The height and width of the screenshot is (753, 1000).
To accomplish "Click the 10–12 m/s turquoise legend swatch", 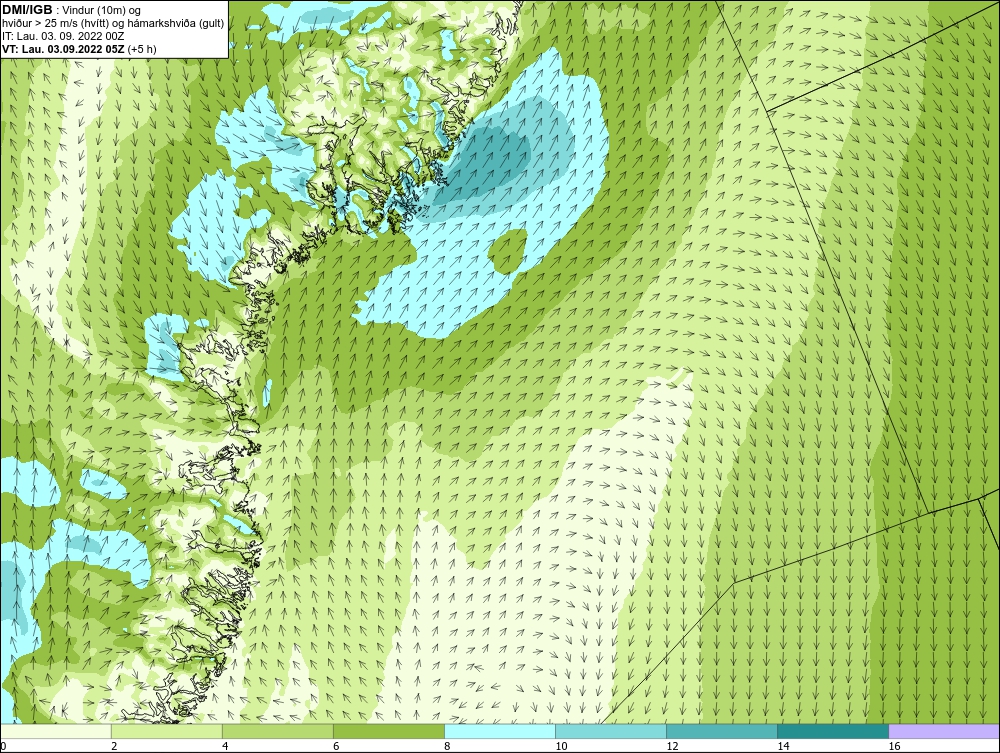I will click(611, 731).
